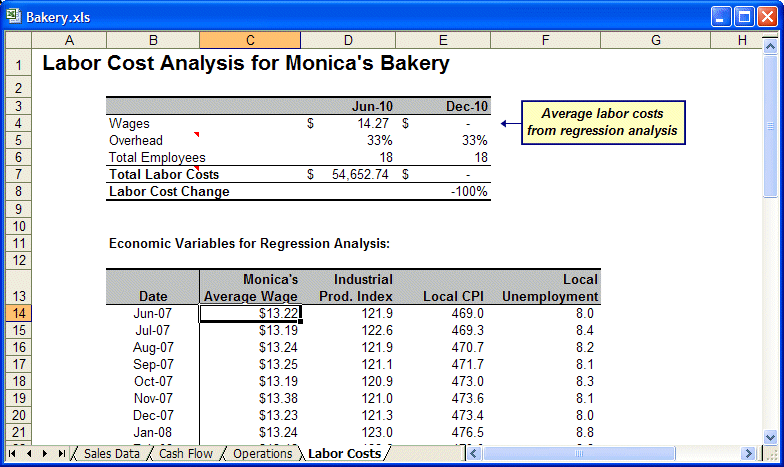Select the Total Labor Costs label
The height and width of the screenshot is (467, 784).
164,174
